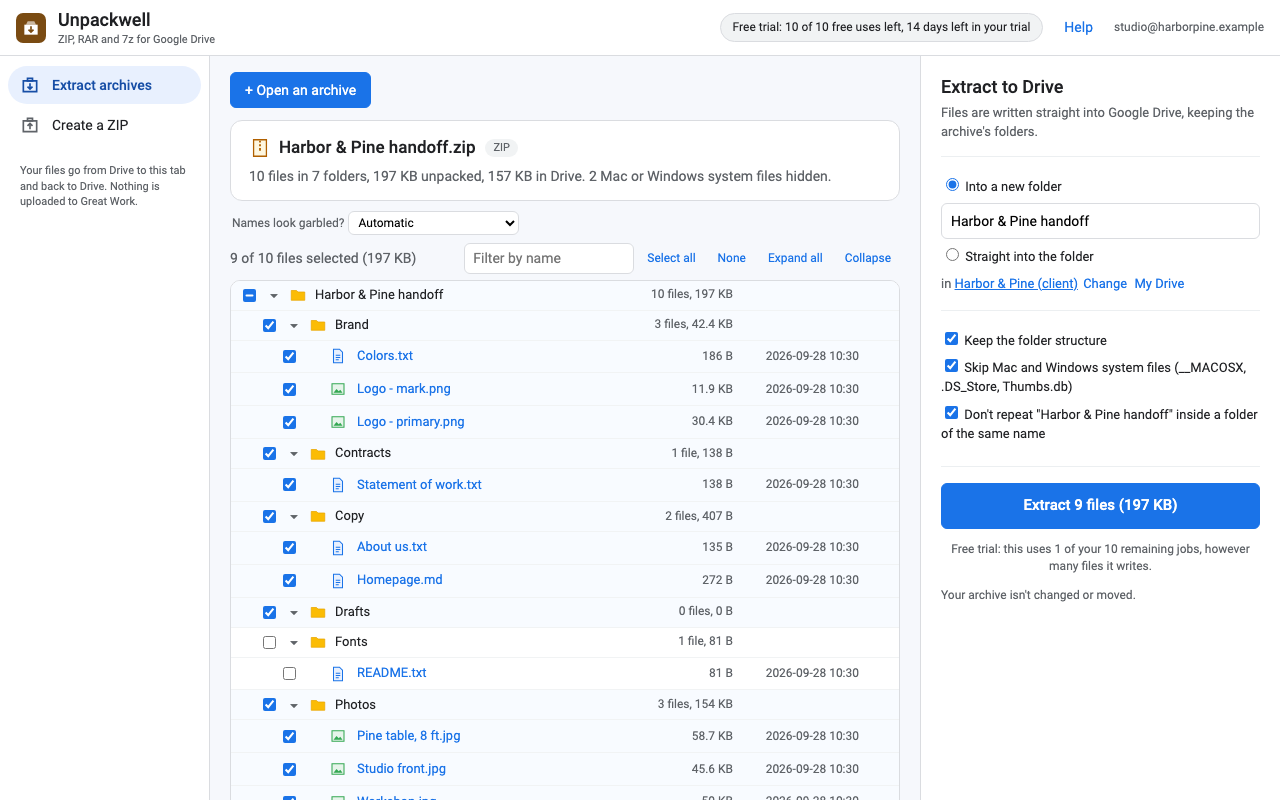Collapse the Copy folder arrow

click(294, 516)
